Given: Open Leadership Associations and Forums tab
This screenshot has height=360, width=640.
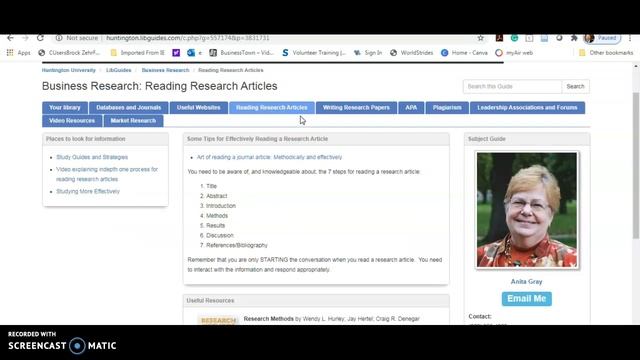Looking at the screenshot, I should point(527,108).
